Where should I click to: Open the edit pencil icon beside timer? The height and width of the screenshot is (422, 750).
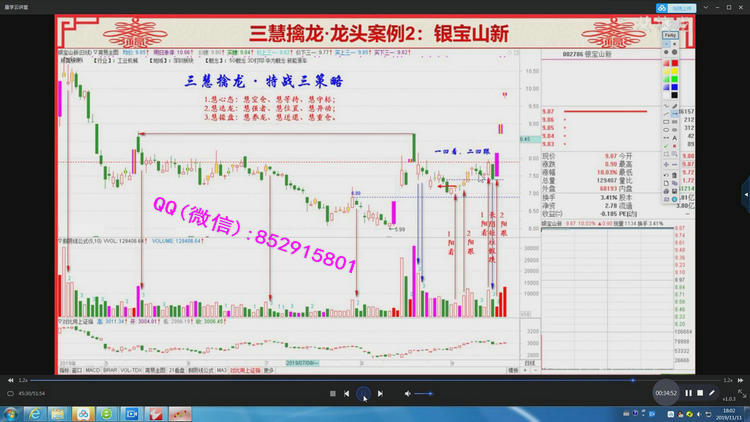coord(712,393)
